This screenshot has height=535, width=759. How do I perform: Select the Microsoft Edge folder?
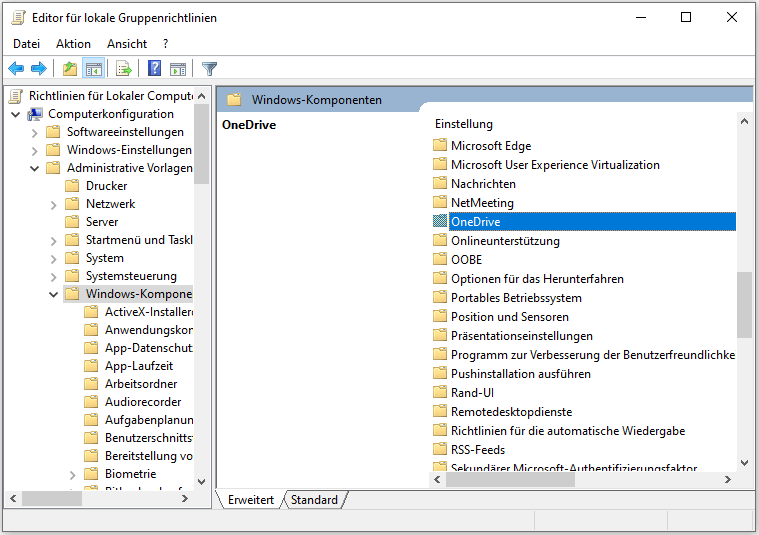[490, 146]
